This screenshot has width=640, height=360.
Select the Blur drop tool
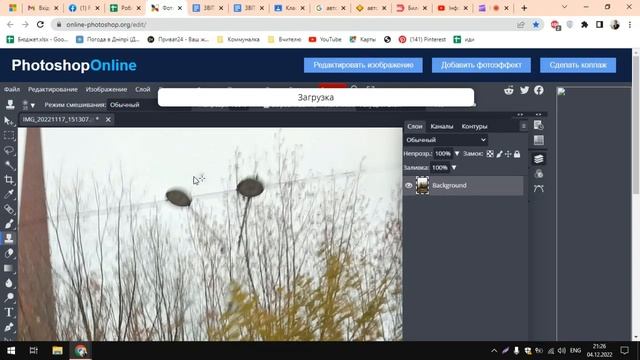(9, 283)
